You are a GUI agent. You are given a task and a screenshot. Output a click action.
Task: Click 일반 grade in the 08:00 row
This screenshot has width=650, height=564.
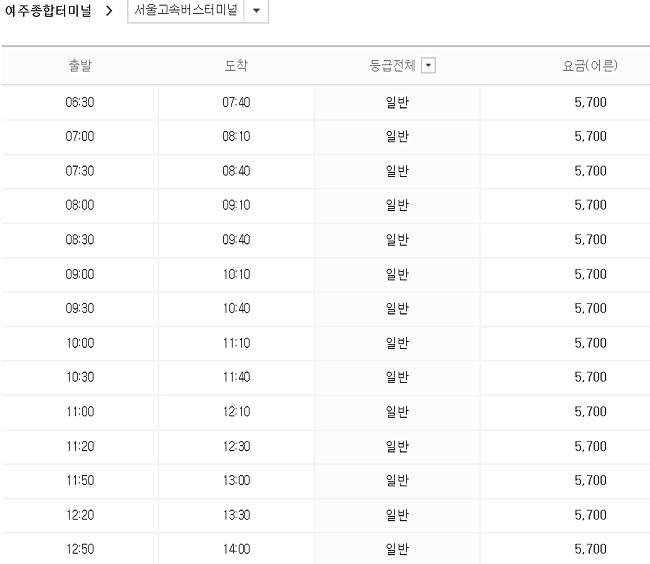(x=397, y=205)
